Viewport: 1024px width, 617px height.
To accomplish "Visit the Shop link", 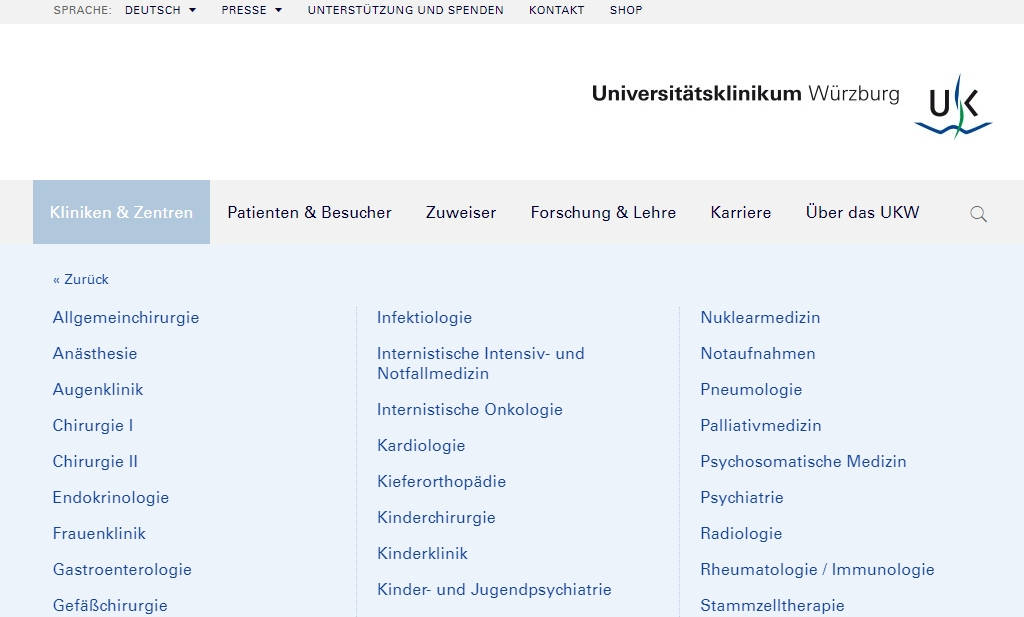I will pyautogui.click(x=626, y=10).
